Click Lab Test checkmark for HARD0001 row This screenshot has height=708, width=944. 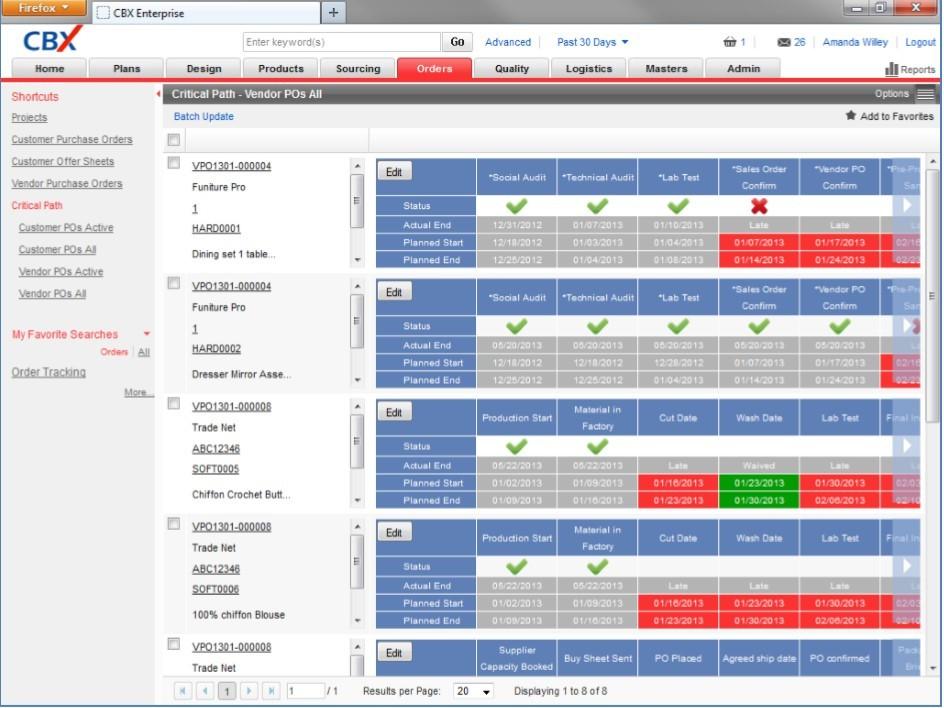tap(678, 206)
